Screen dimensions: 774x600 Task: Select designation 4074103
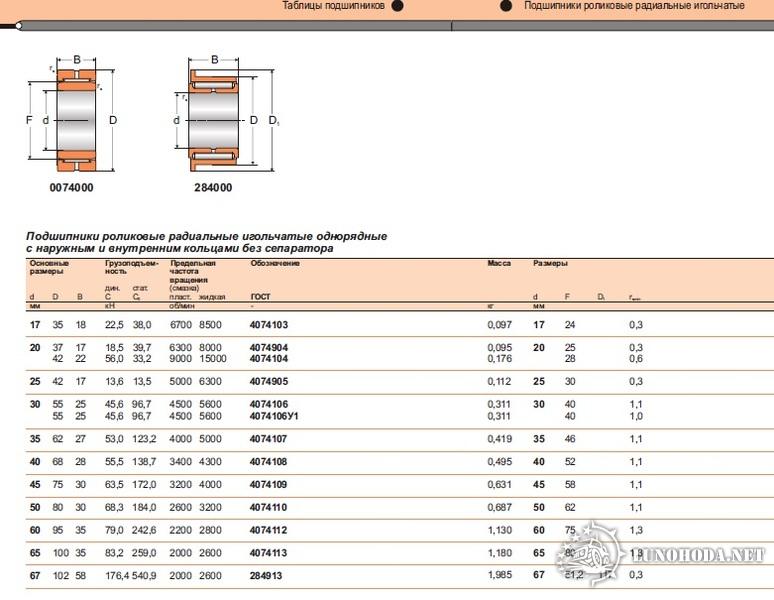tap(269, 325)
